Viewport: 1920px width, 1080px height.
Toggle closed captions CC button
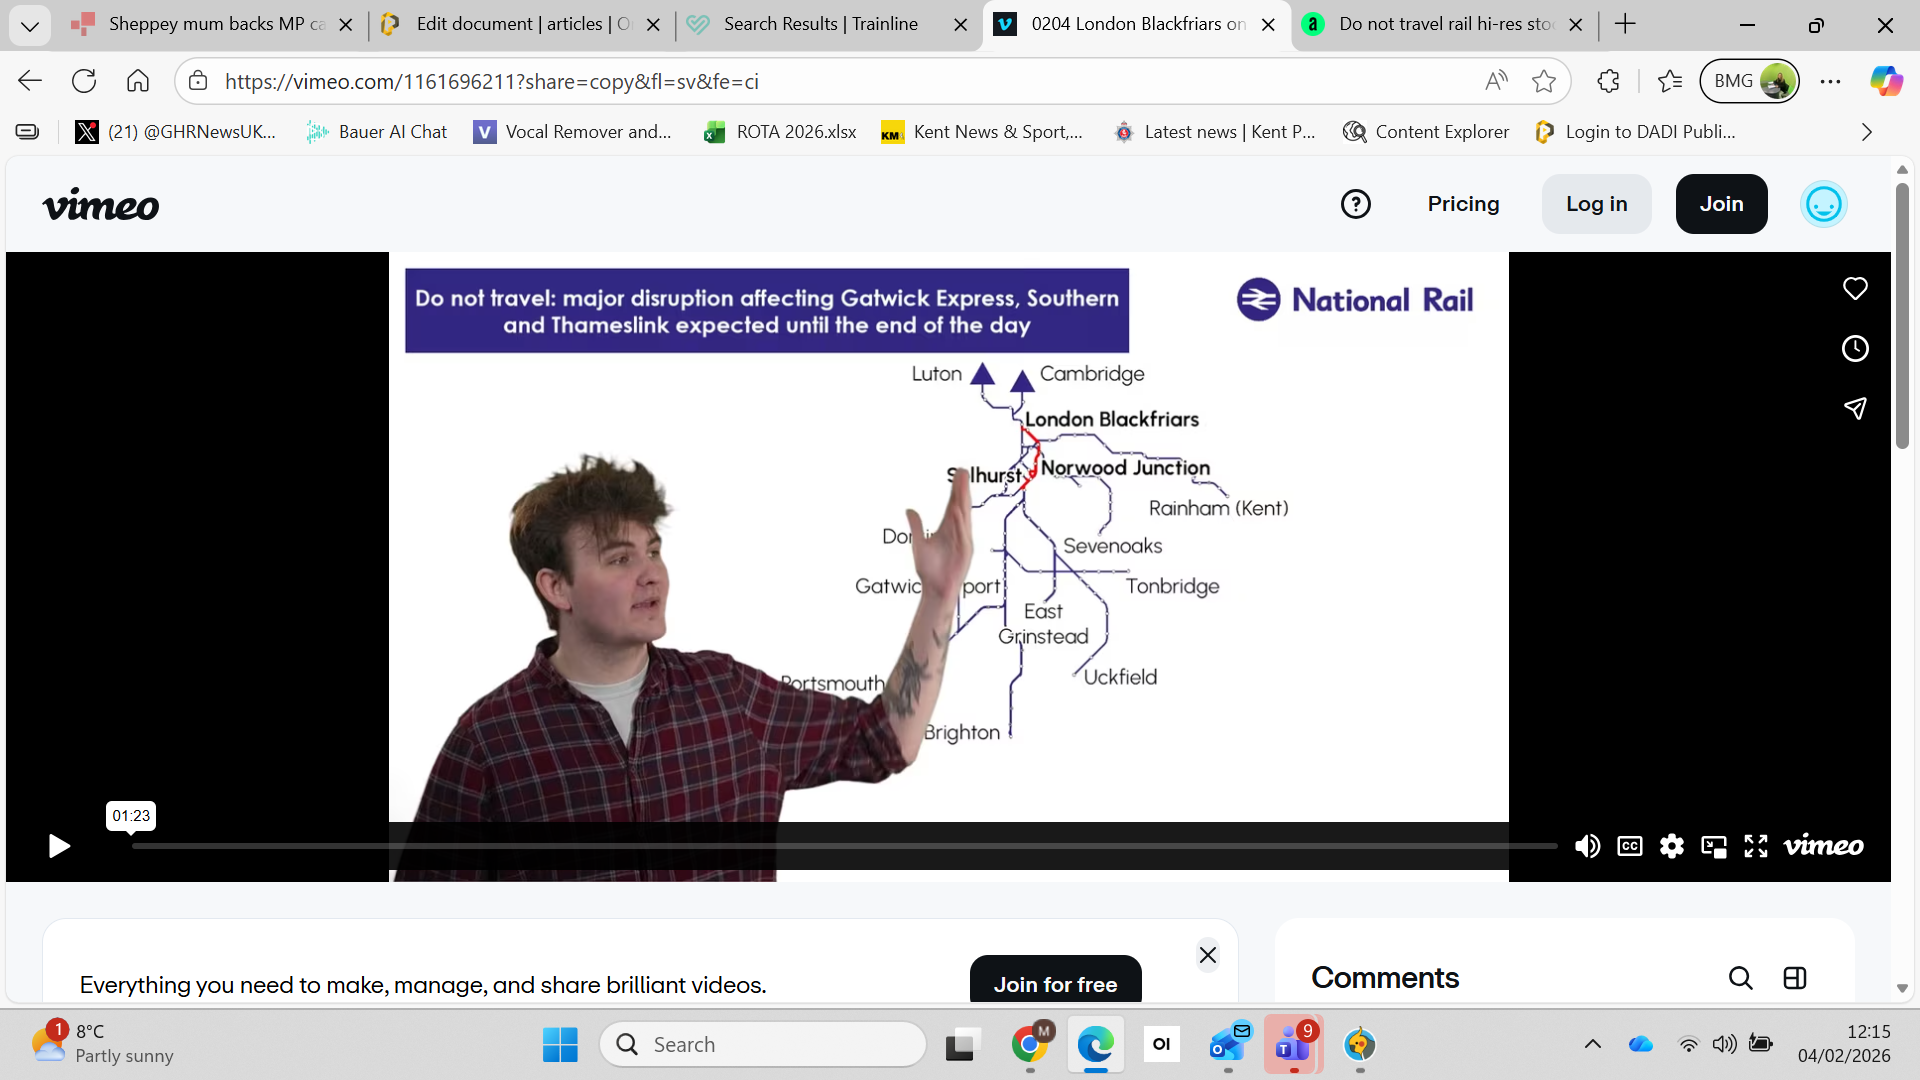tap(1630, 846)
